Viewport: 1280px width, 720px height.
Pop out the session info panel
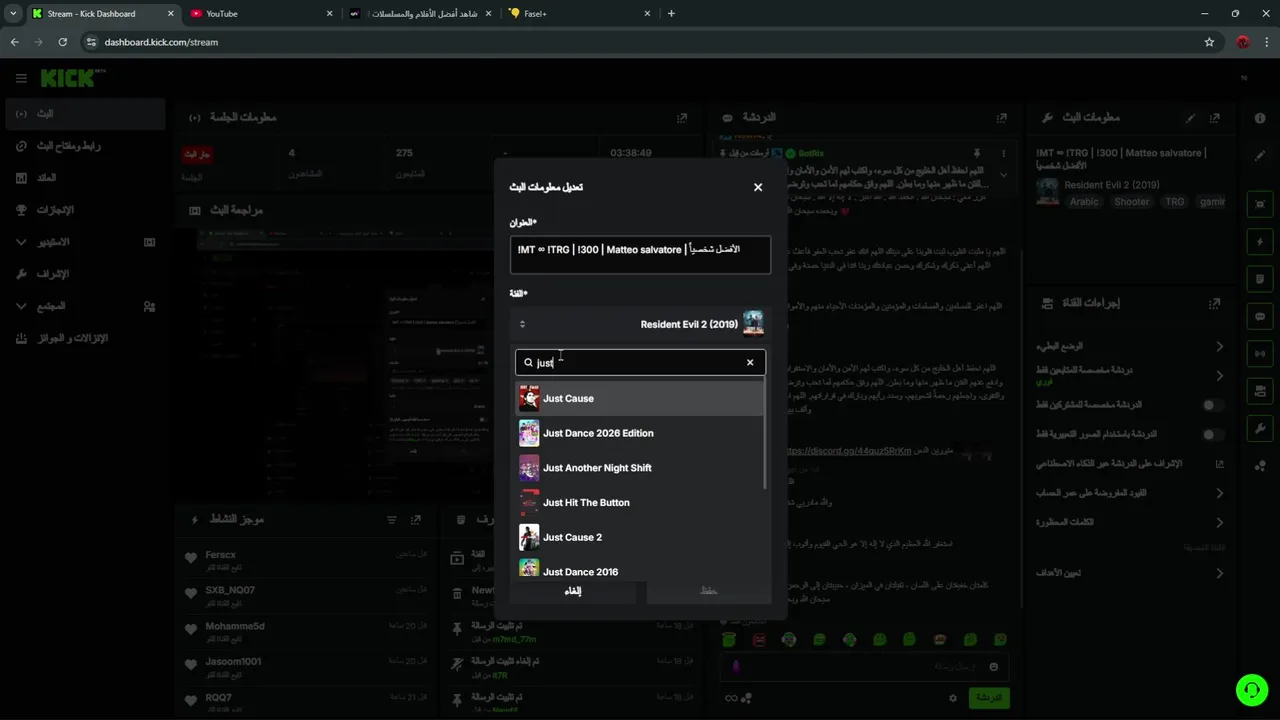pyautogui.click(x=682, y=118)
